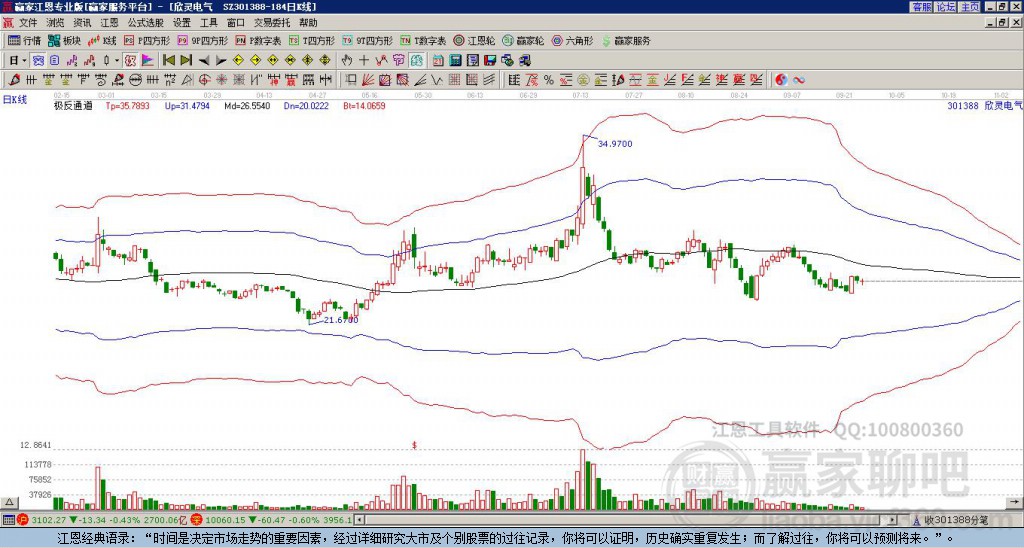Open the 帮助 menu
This screenshot has height=548, width=1024.
308,23
